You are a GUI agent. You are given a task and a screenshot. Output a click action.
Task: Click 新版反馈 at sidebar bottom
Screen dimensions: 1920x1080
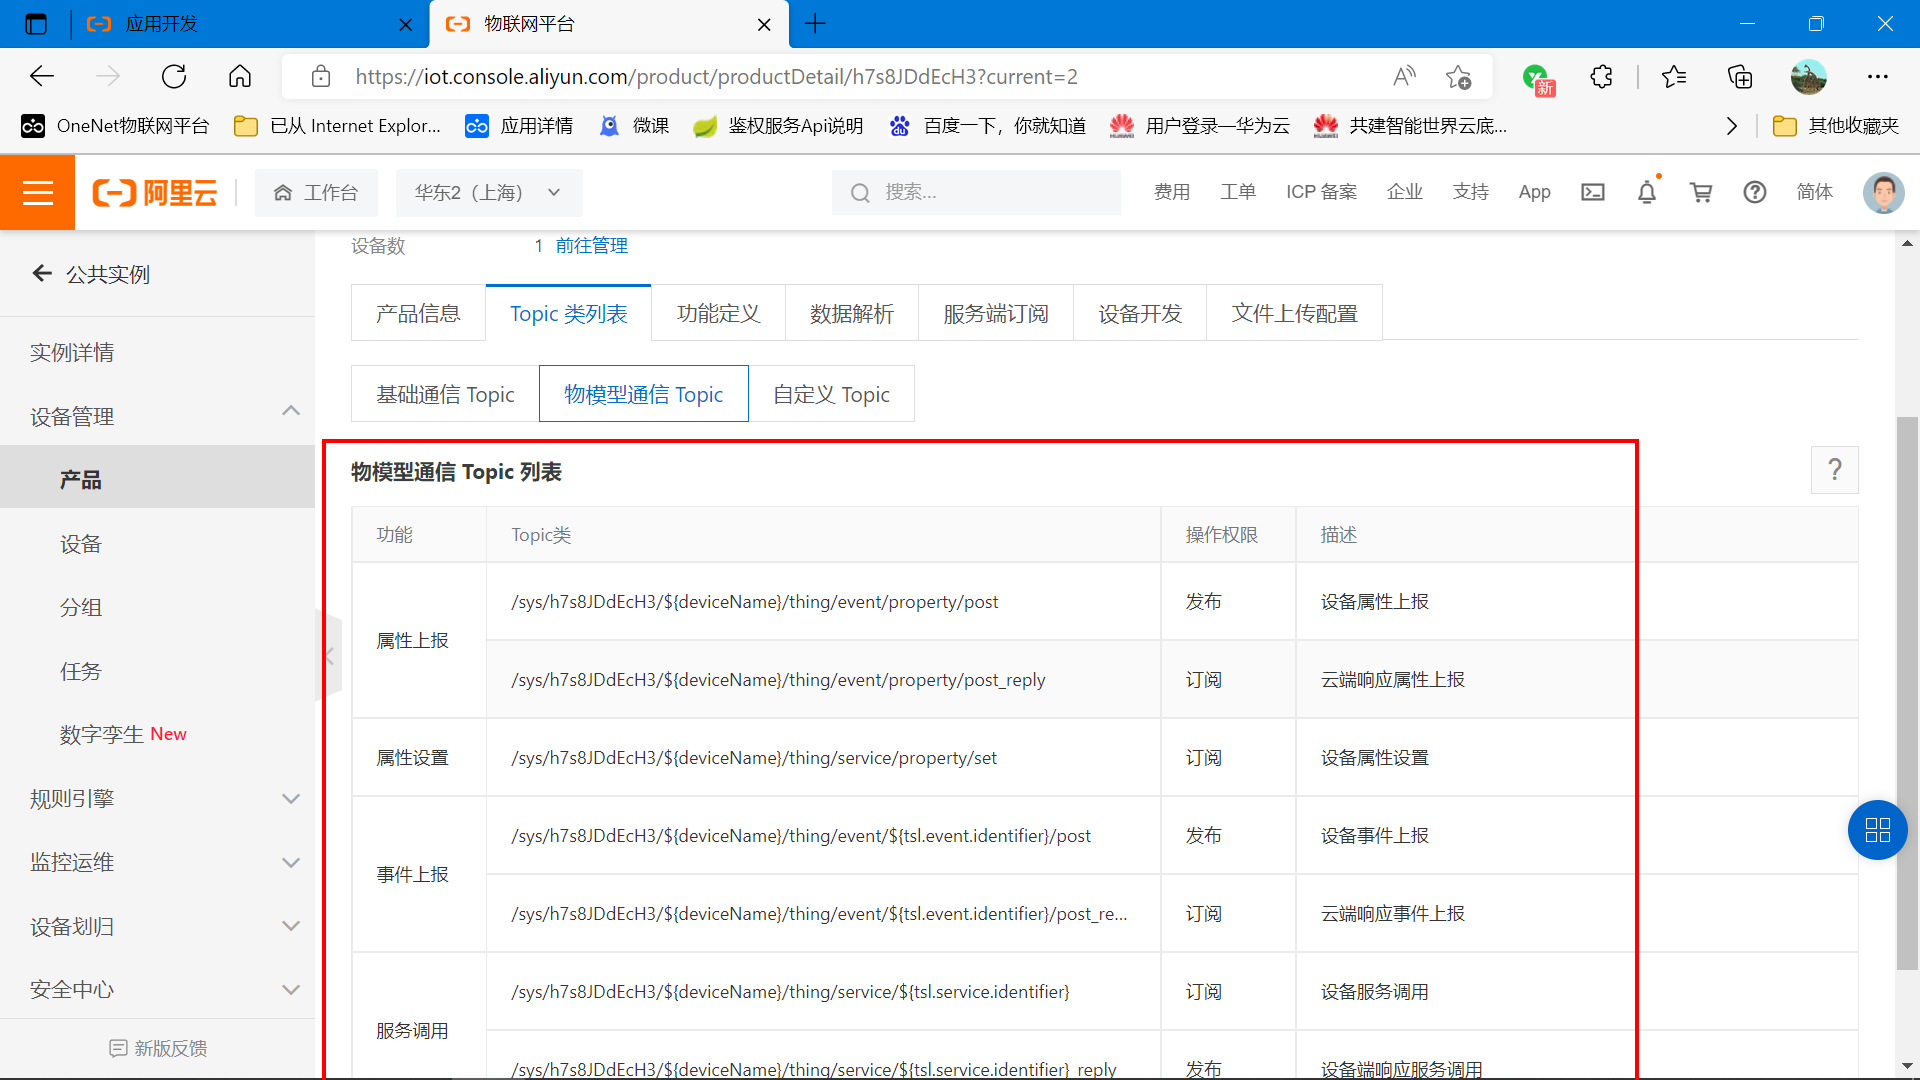pos(158,1048)
